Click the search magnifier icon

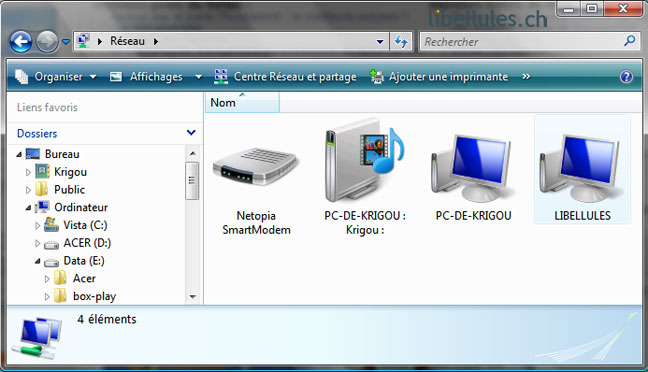point(629,41)
